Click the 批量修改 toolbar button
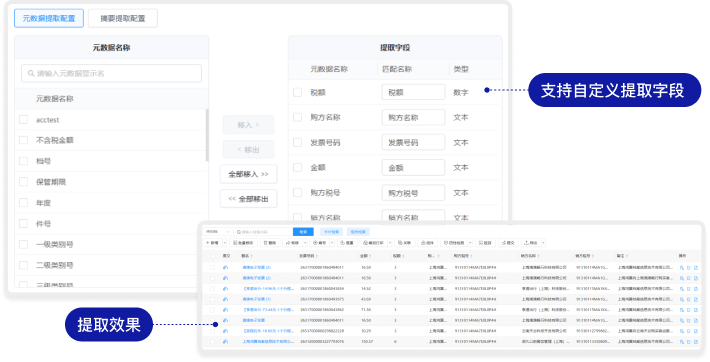The width and height of the screenshot is (710, 362). [x=244, y=243]
